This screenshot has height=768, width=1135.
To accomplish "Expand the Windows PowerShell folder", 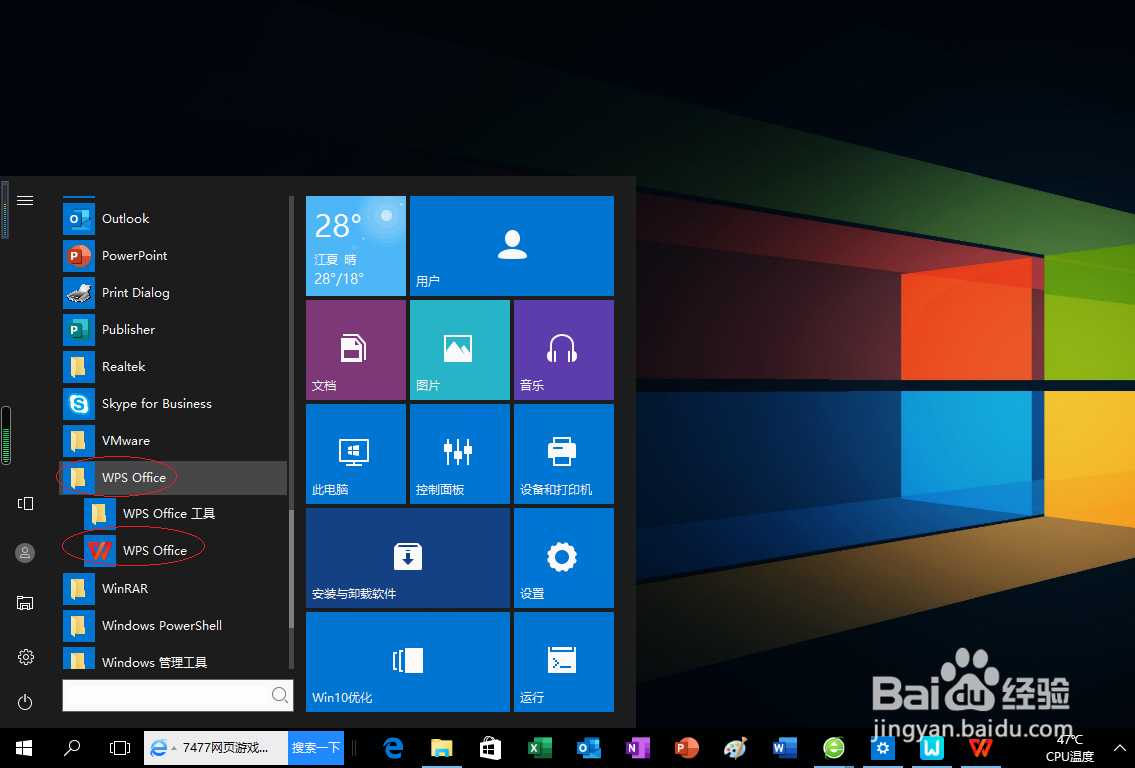I will click(x=174, y=625).
